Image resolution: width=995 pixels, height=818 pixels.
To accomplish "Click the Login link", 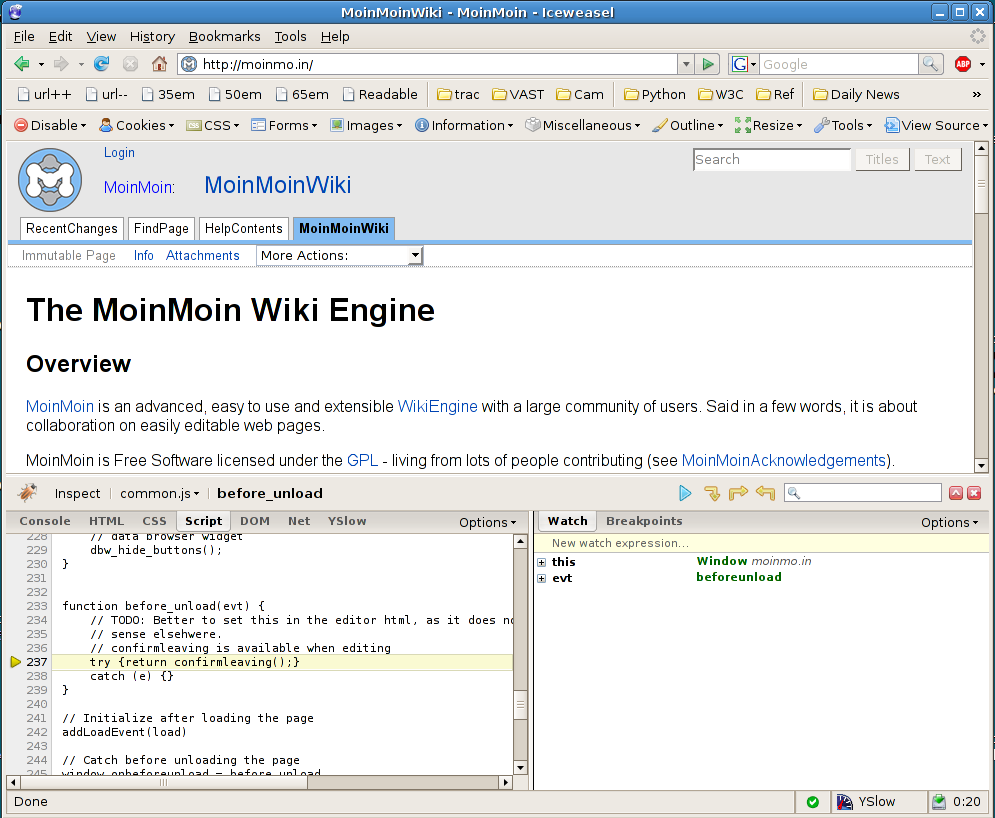I will point(119,153).
